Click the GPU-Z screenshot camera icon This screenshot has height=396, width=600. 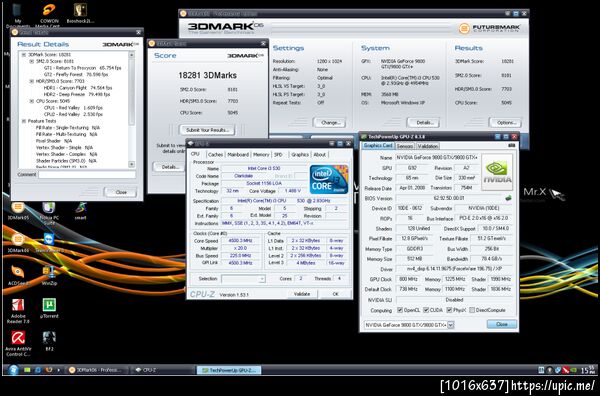pos(511,145)
